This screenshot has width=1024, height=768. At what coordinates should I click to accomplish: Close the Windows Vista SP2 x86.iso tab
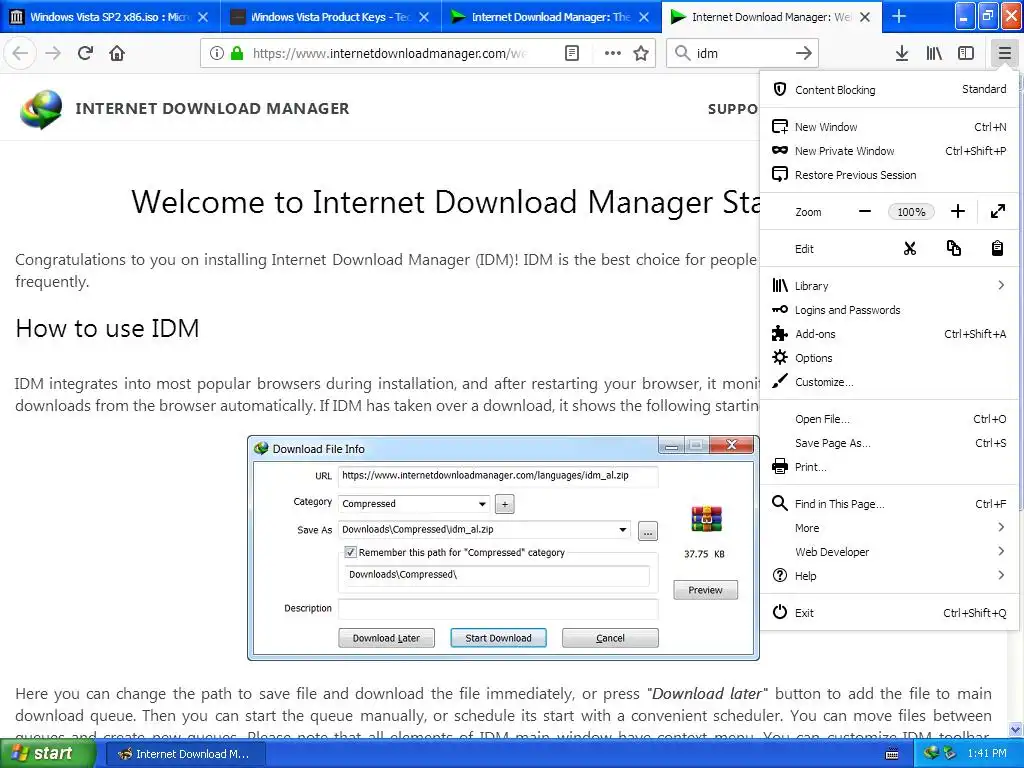203,17
